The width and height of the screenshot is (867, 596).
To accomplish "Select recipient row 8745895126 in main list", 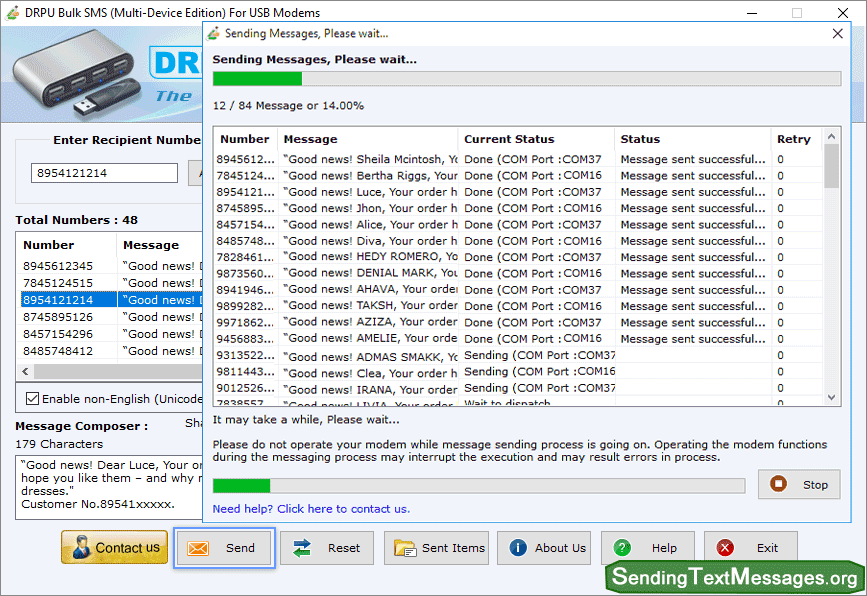I will click(x=112, y=317).
